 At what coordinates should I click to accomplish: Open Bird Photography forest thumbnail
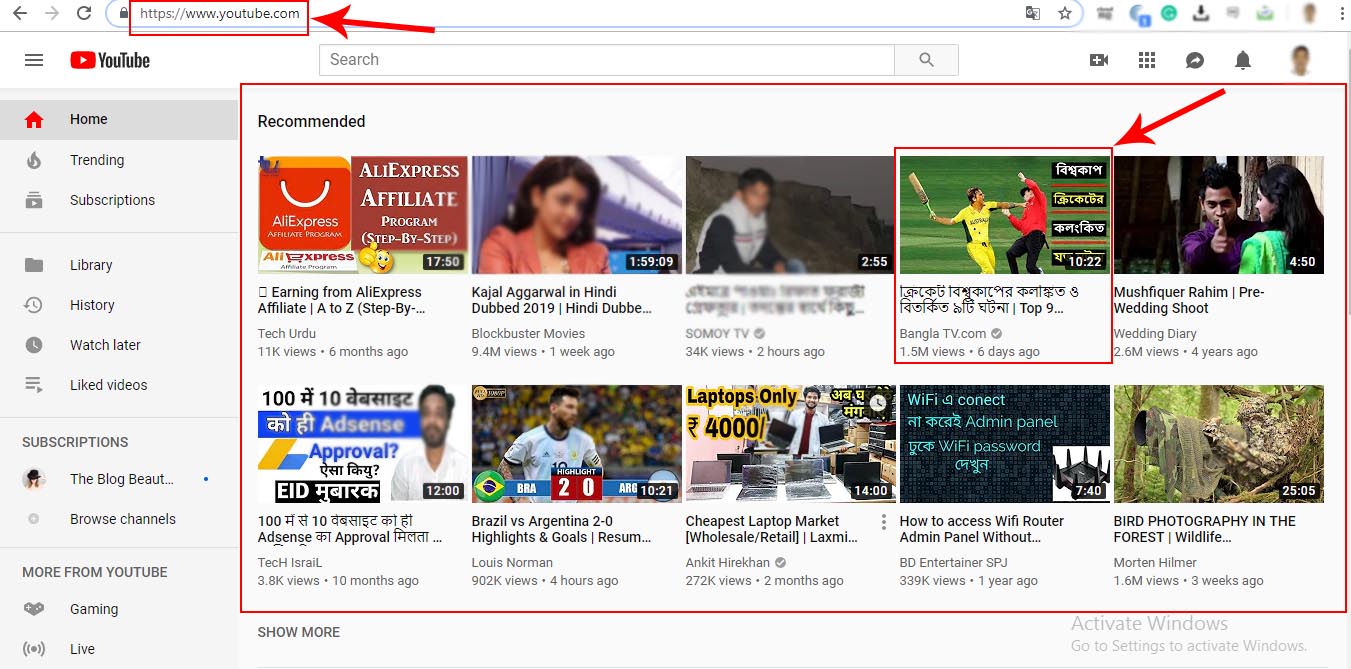tap(1219, 444)
